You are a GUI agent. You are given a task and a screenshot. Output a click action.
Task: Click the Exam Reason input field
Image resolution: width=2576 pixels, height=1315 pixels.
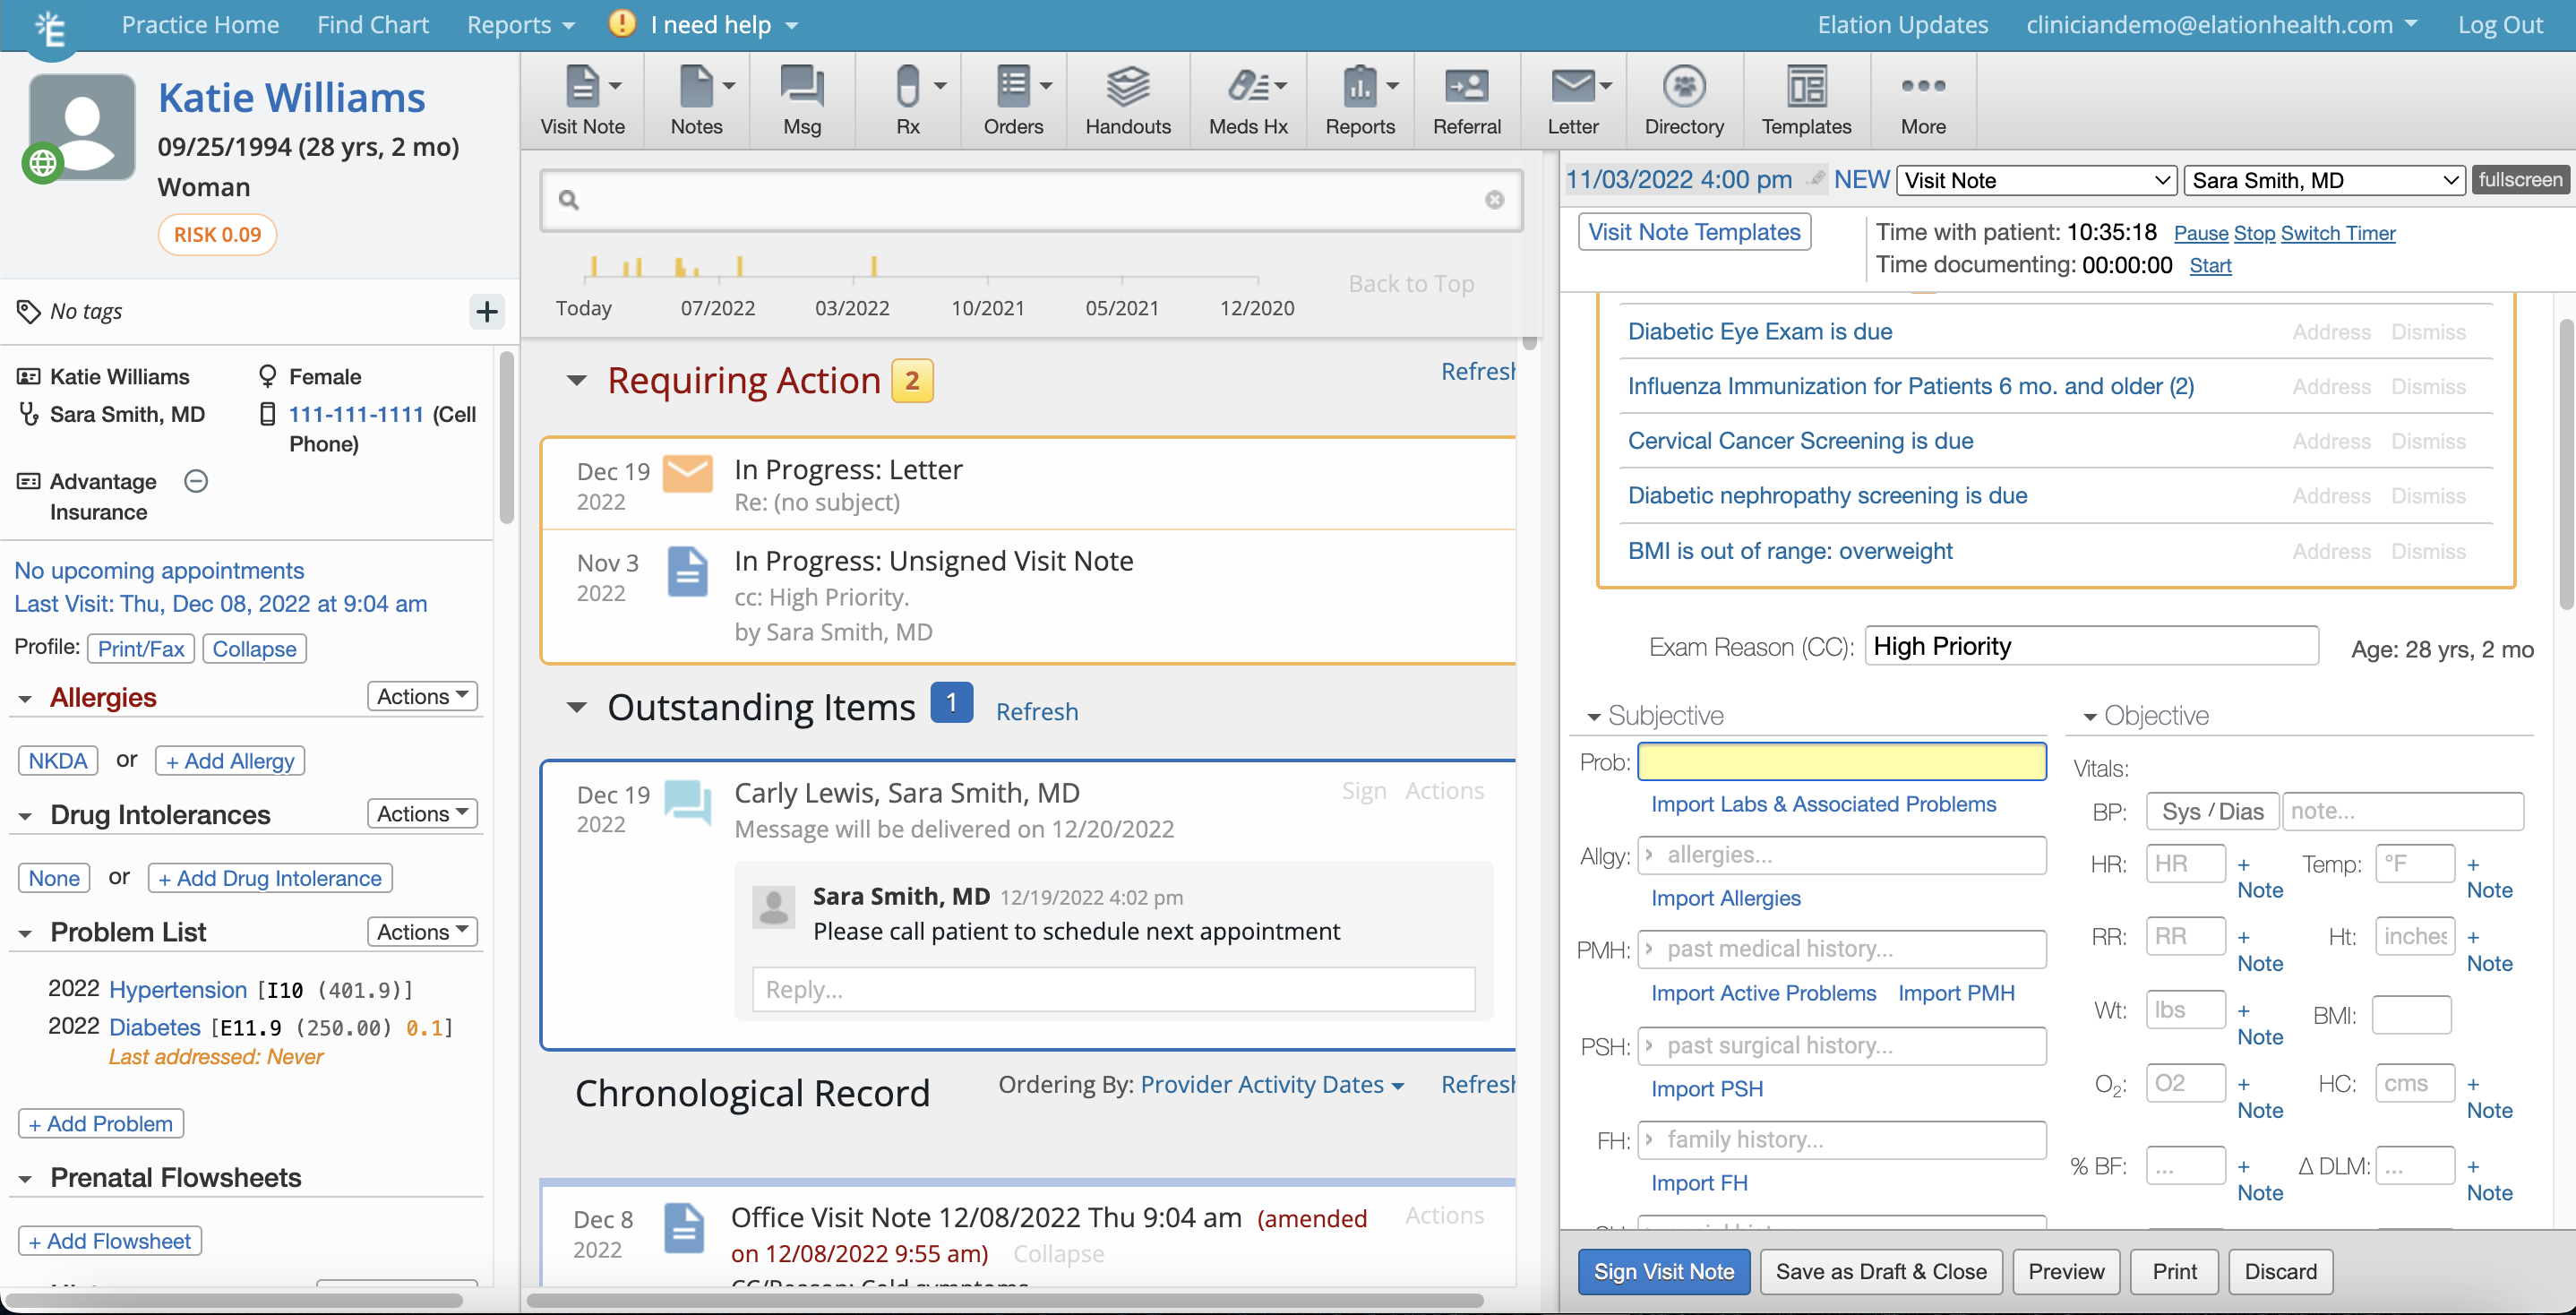tap(2090, 647)
